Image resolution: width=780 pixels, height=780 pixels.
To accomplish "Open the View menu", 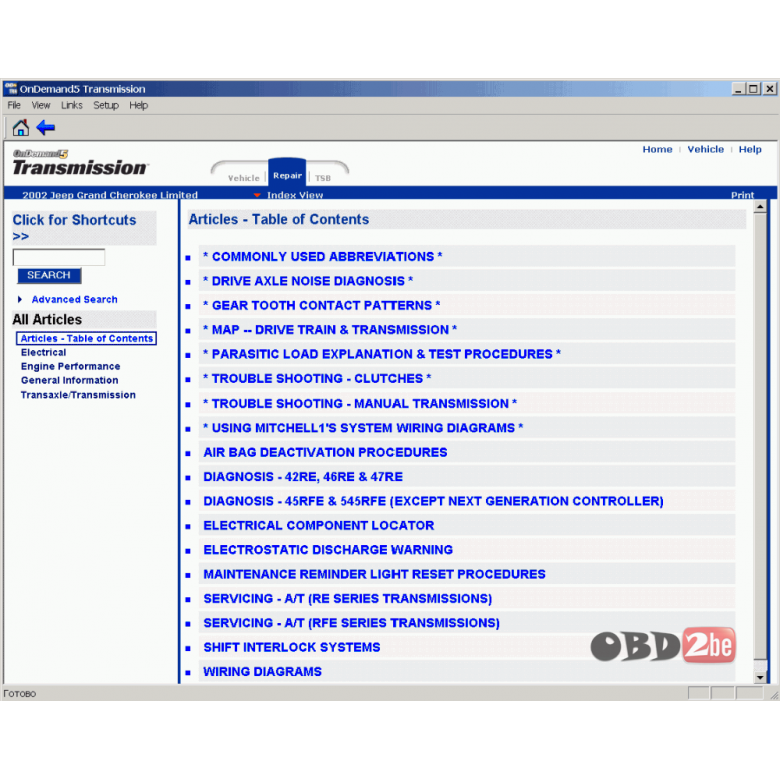I will (x=41, y=105).
